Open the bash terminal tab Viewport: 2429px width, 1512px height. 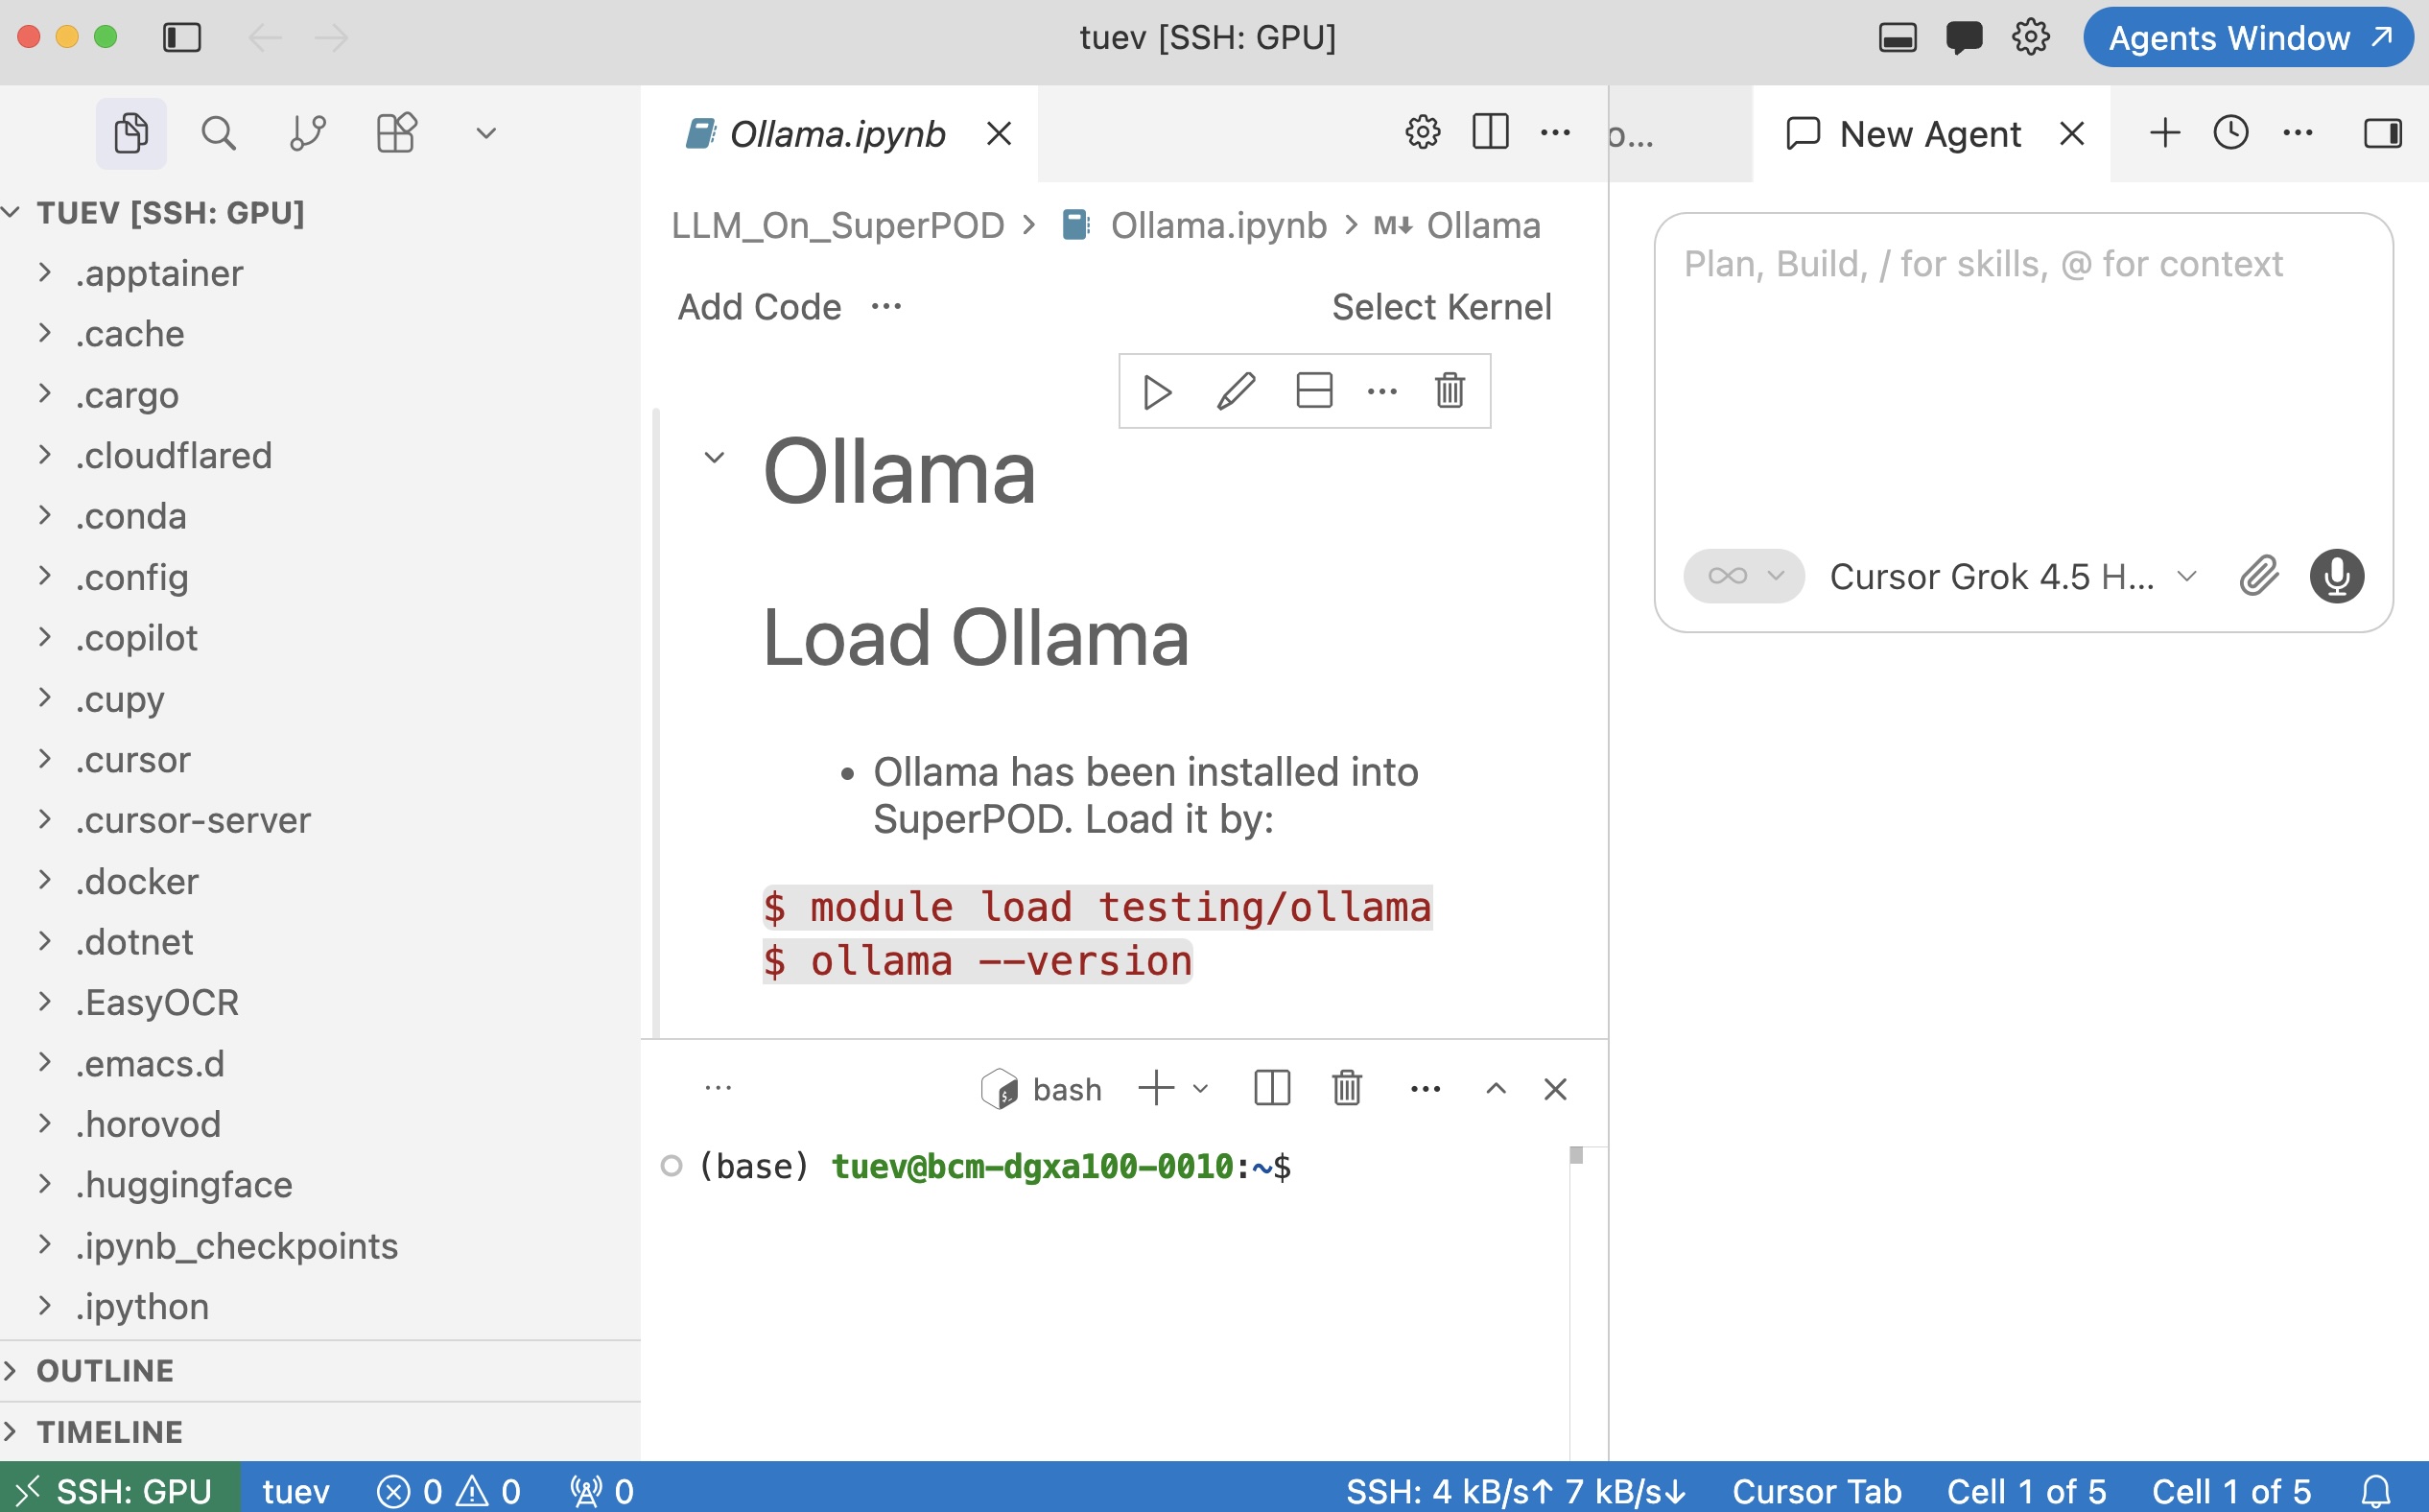pyautogui.click(x=1041, y=1089)
